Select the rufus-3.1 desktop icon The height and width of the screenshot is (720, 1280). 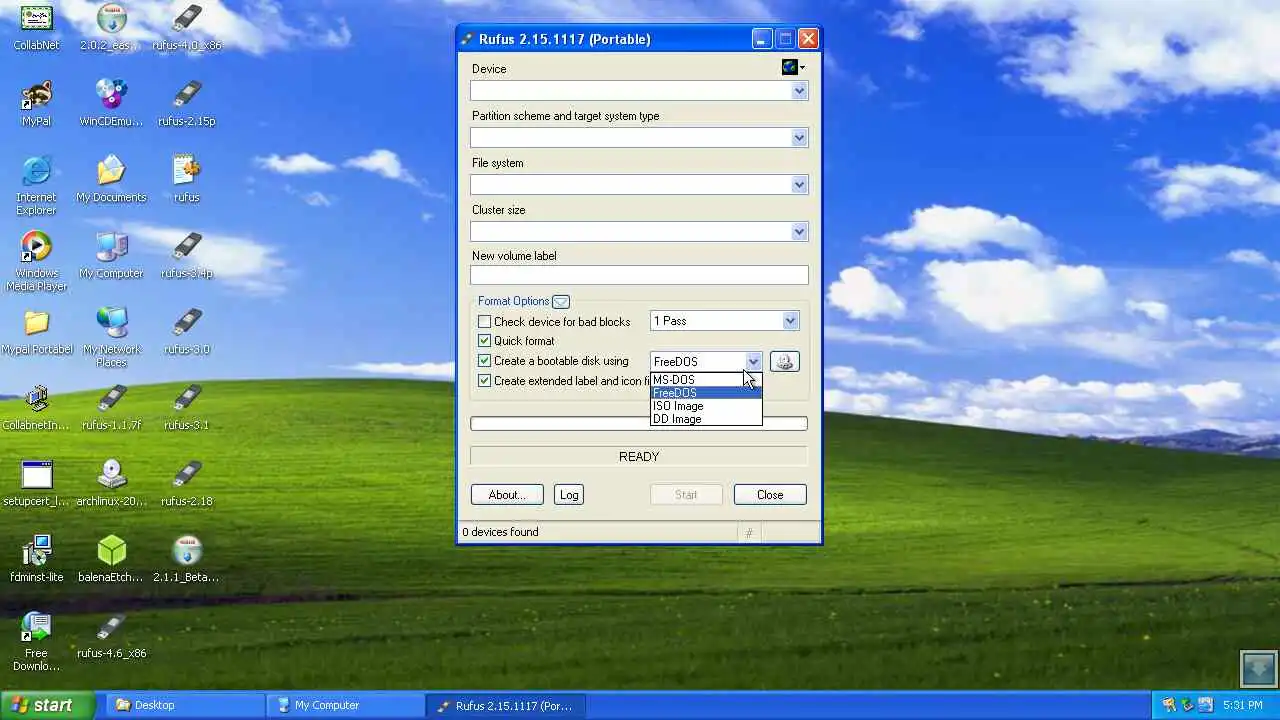[x=187, y=407]
